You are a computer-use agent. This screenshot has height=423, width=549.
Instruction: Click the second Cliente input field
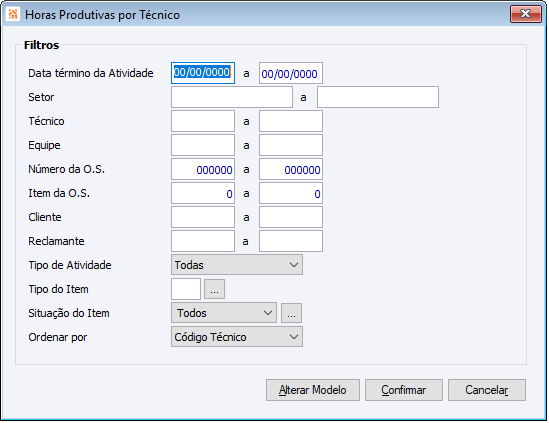point(291,217)
